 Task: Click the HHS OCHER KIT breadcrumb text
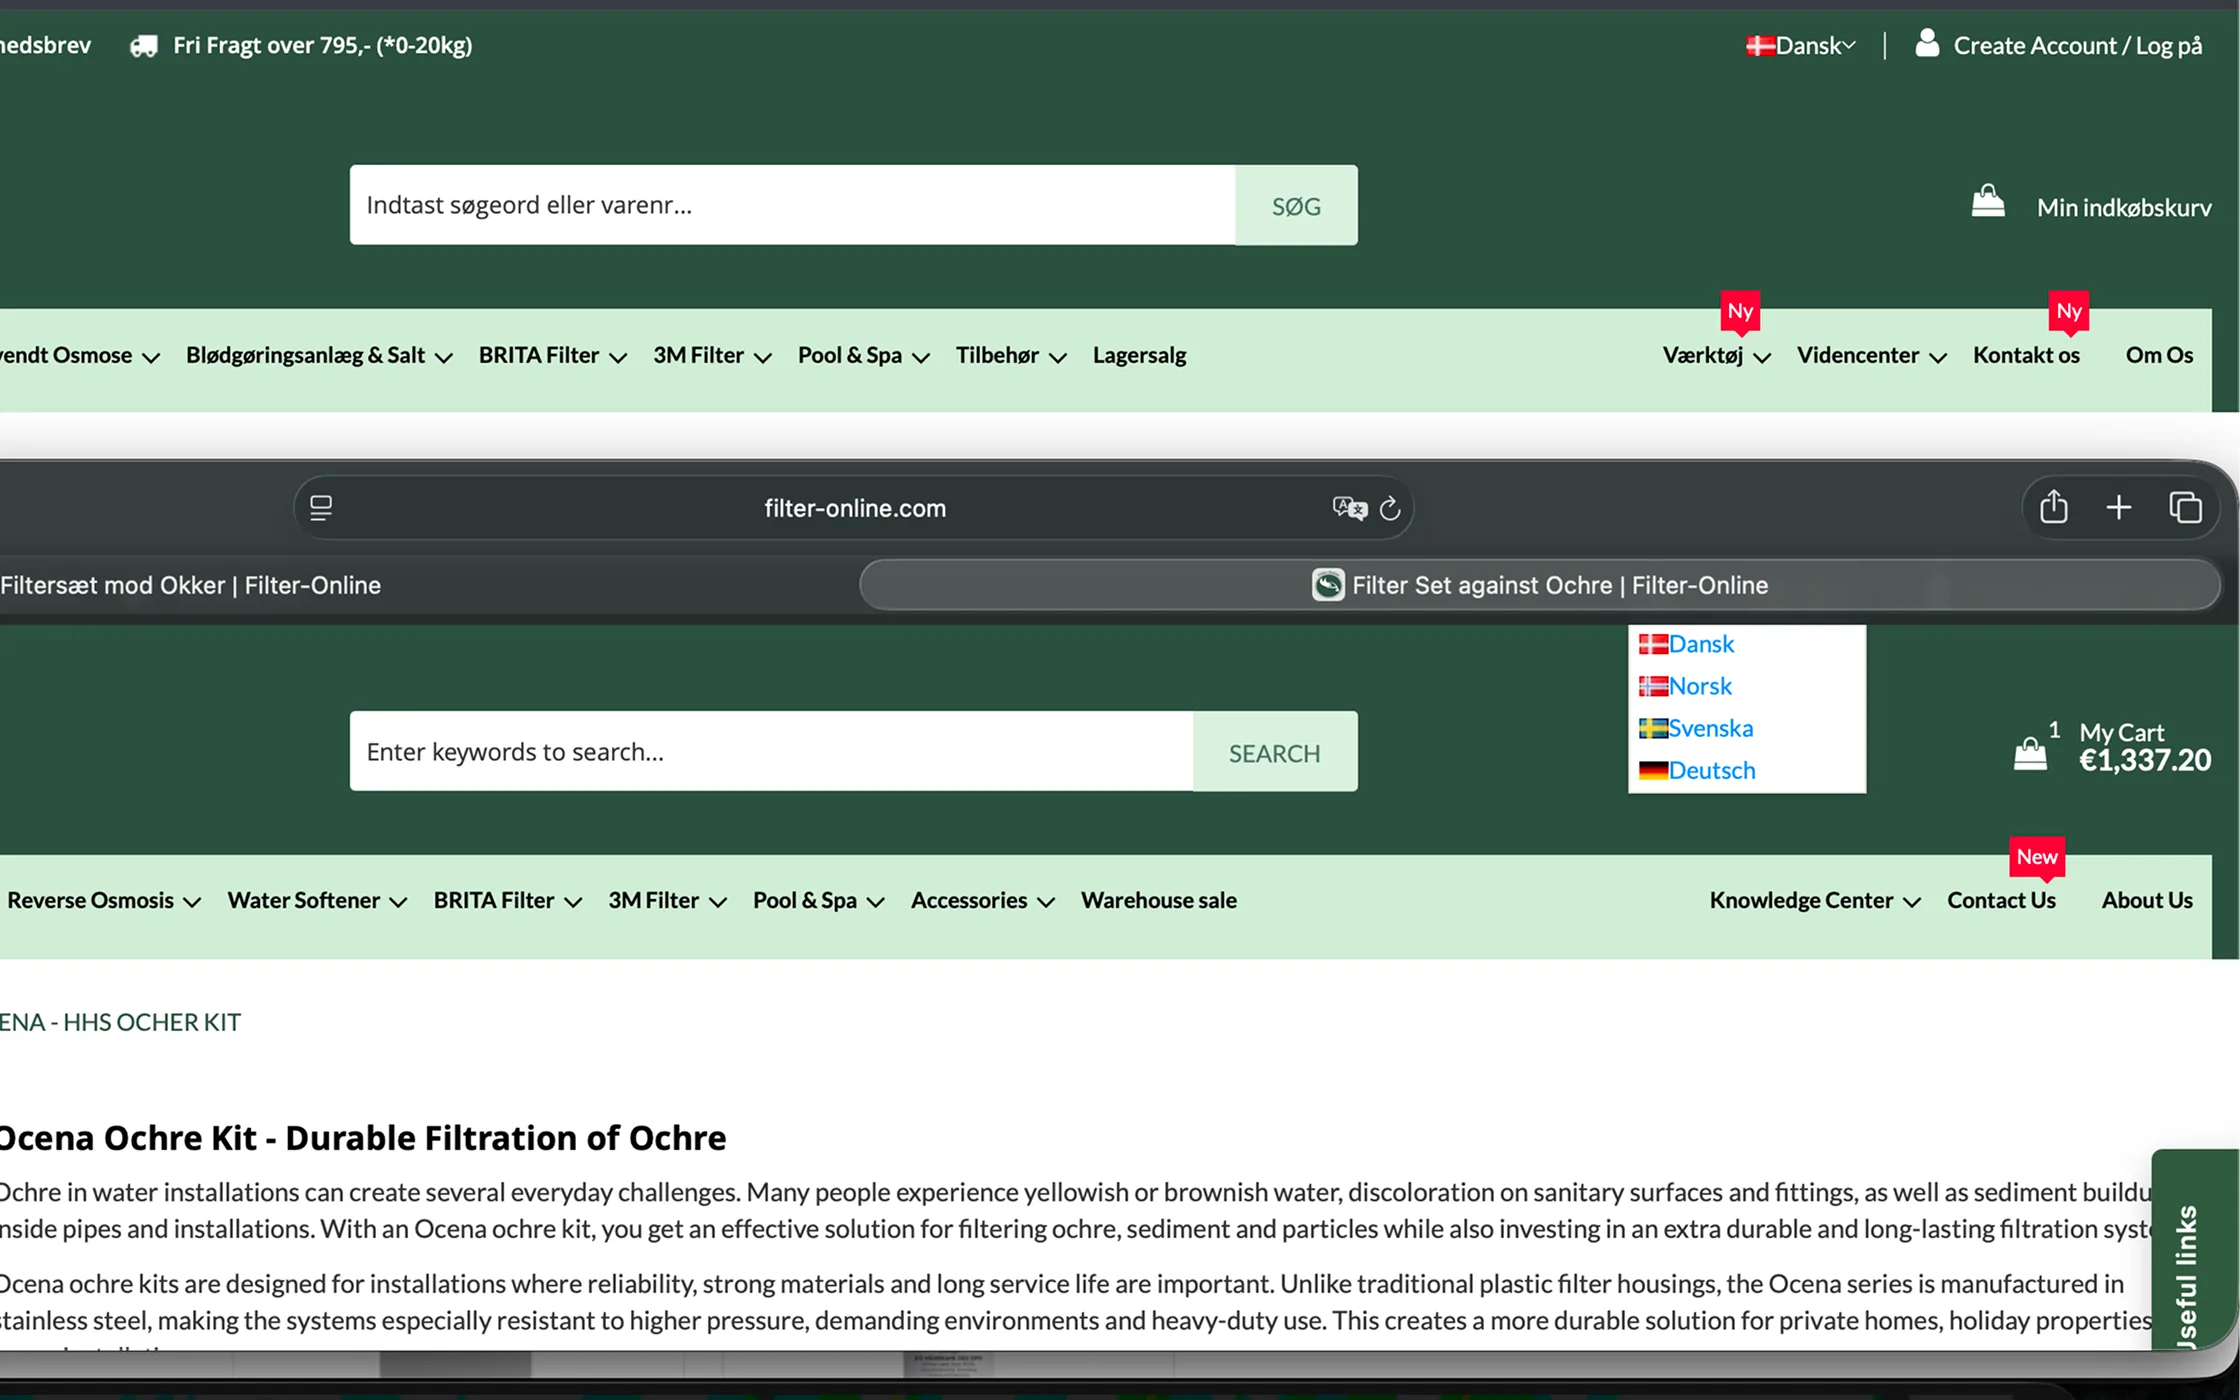pos(152,1022)
